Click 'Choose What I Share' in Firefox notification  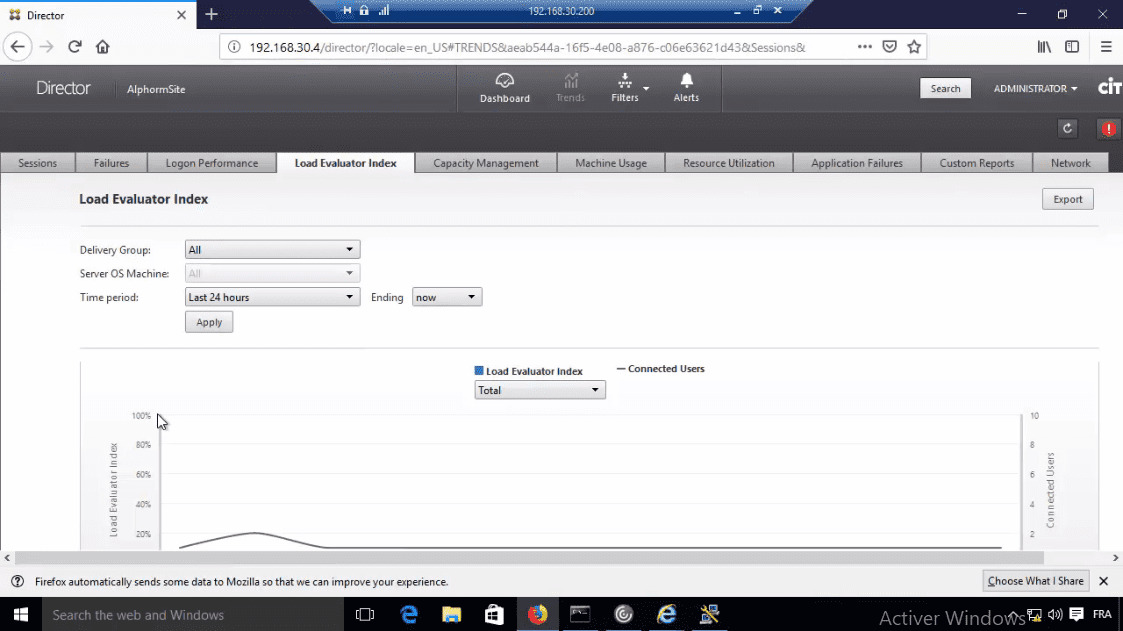pyautogui.click(x=1035, y=580)
